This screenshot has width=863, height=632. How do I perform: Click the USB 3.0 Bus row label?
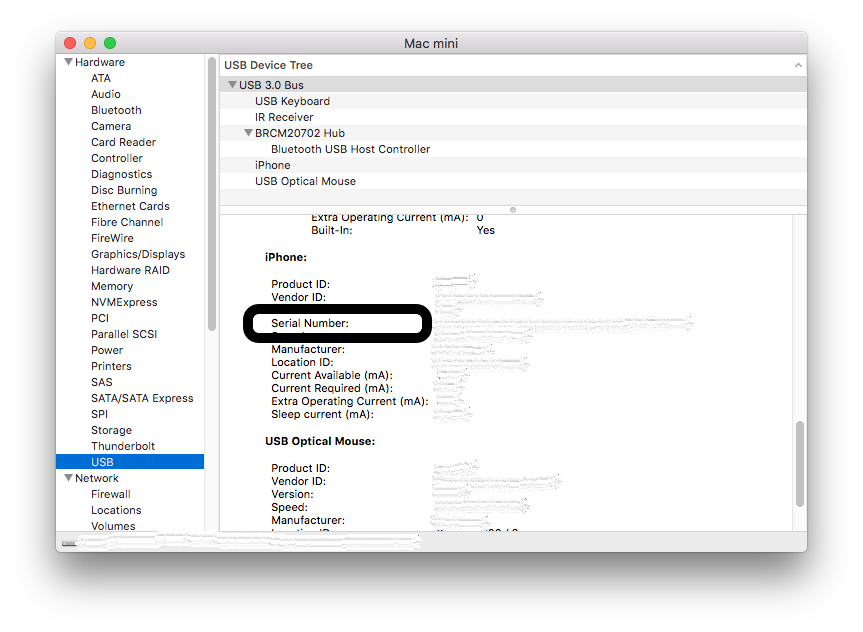tap(271, 85)
